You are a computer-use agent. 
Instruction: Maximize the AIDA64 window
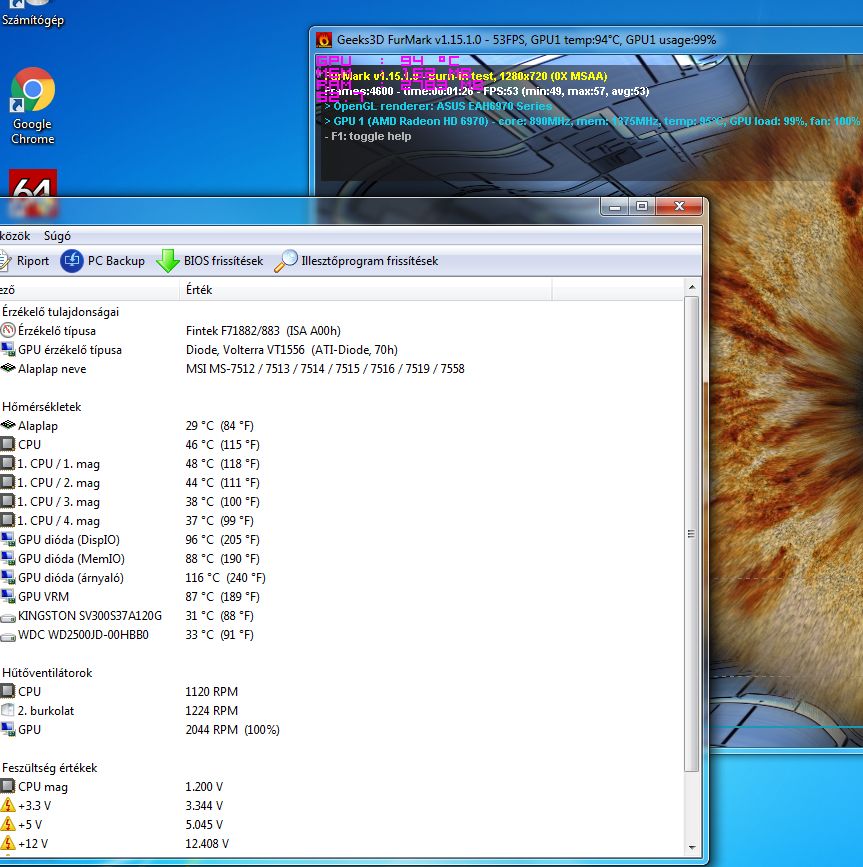[x=642, y=206]
